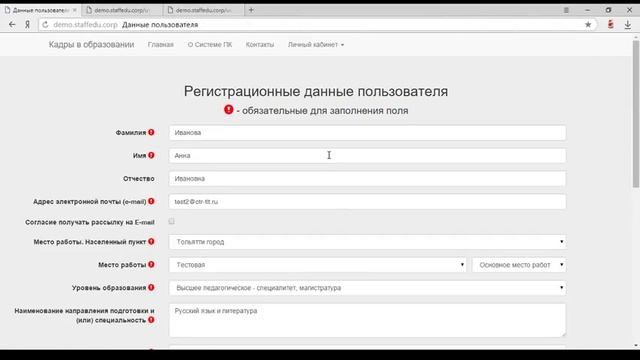Click the e-mail address input field
The height and width of the screenshot is (360, 640).
367,202
